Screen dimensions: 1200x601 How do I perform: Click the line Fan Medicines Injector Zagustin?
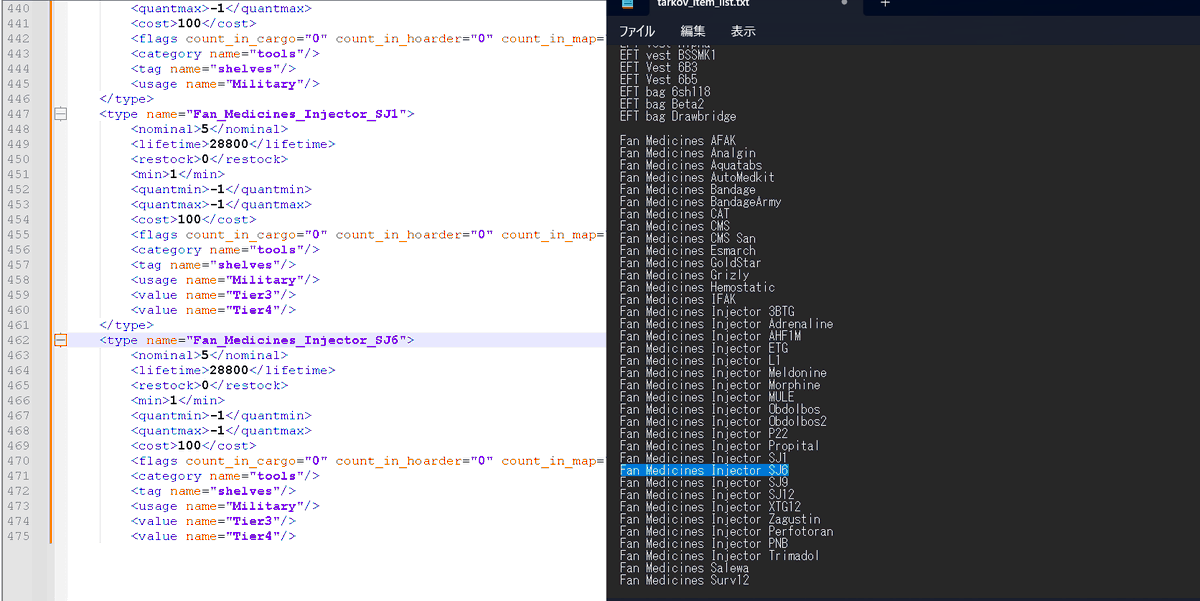[720, 519]
